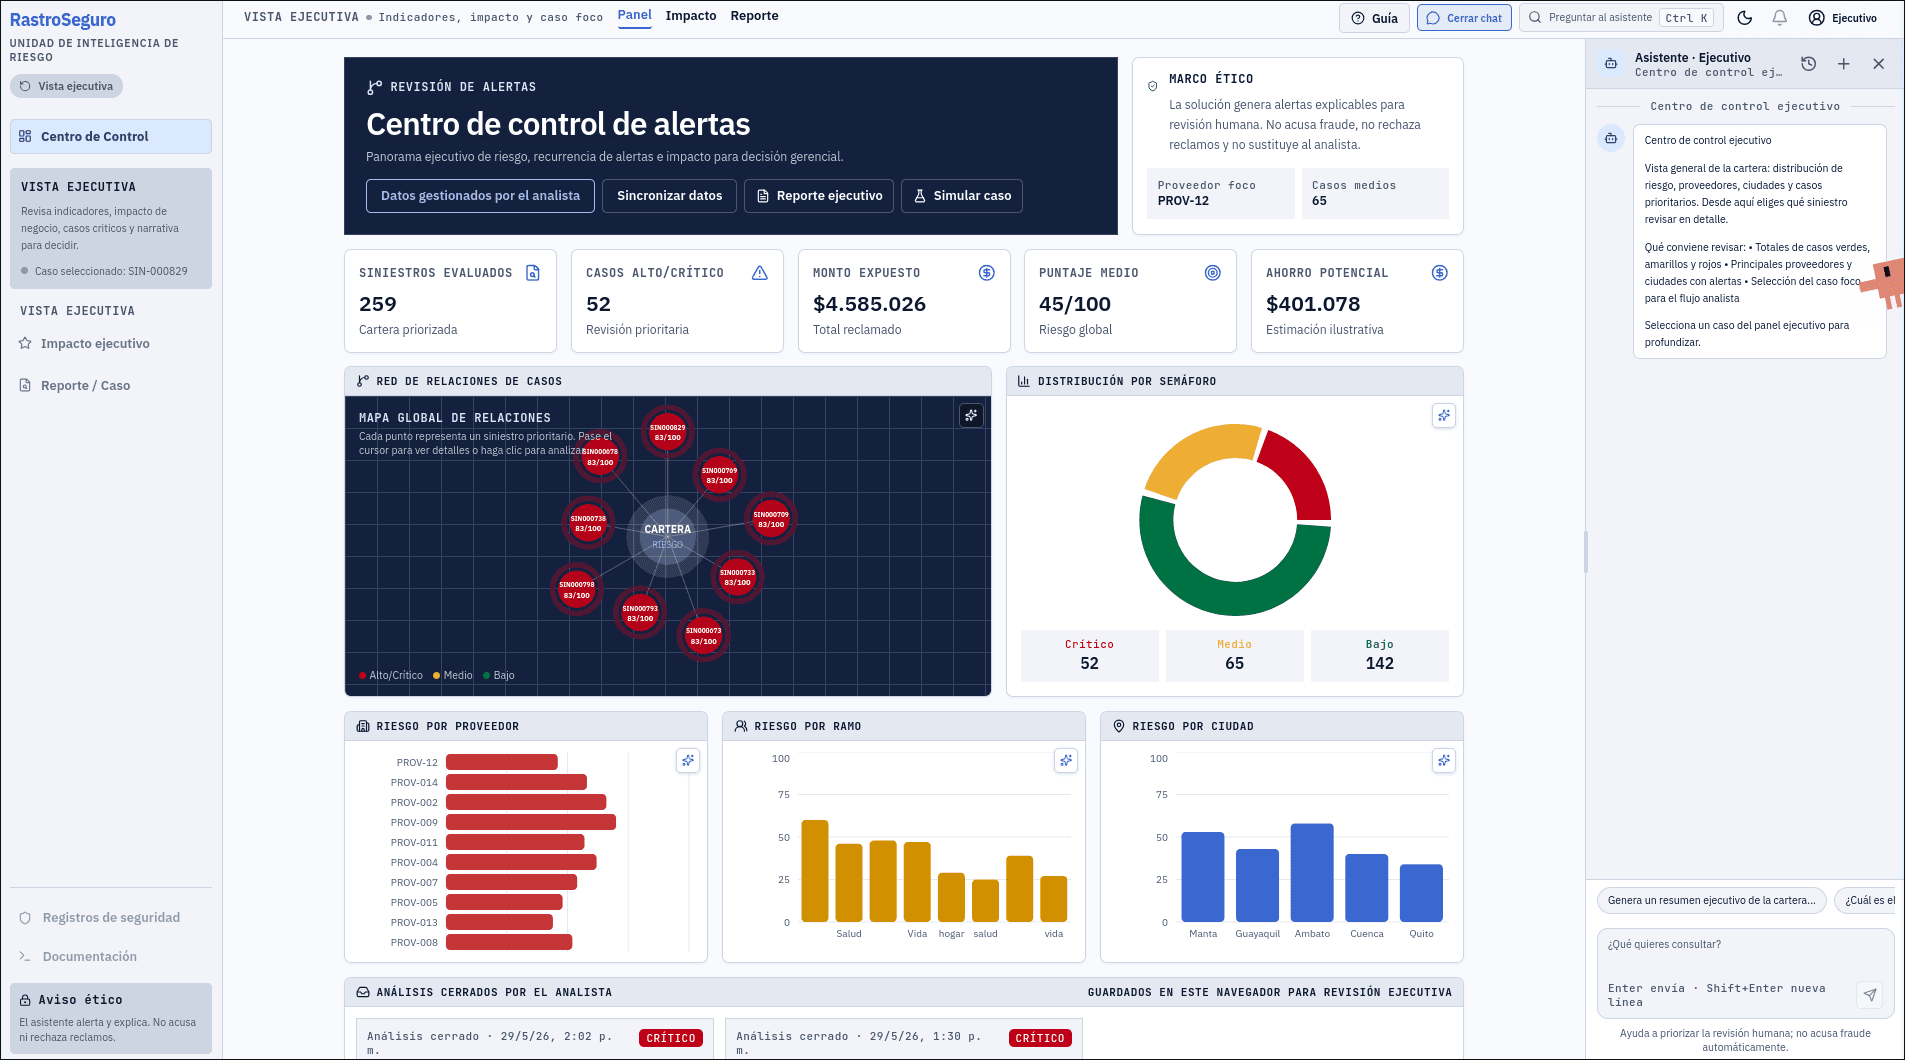1905x1060 pixels.
Task: Click dollar icon on Ahorro Potencial card
Action: click(x=1440, y=273)
